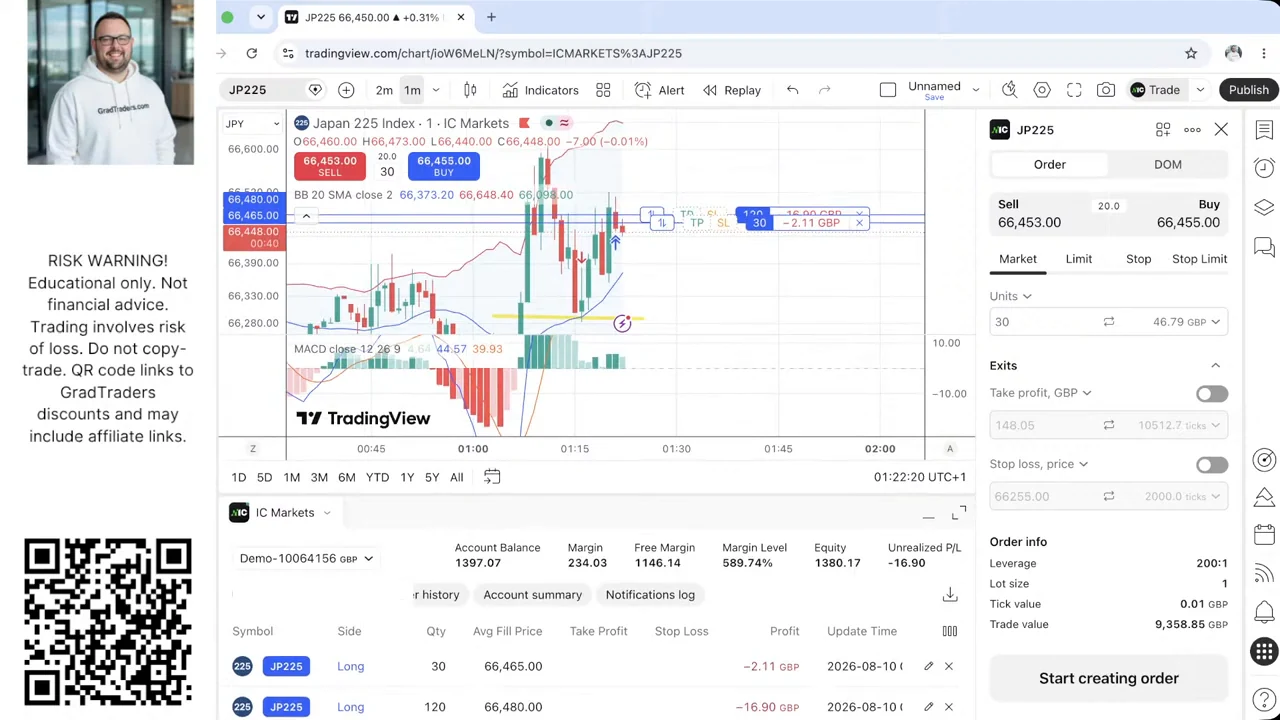The image size is (1280, 720).
Task: Edit the 30-qty JP225 position
Action: click(928, 666)
